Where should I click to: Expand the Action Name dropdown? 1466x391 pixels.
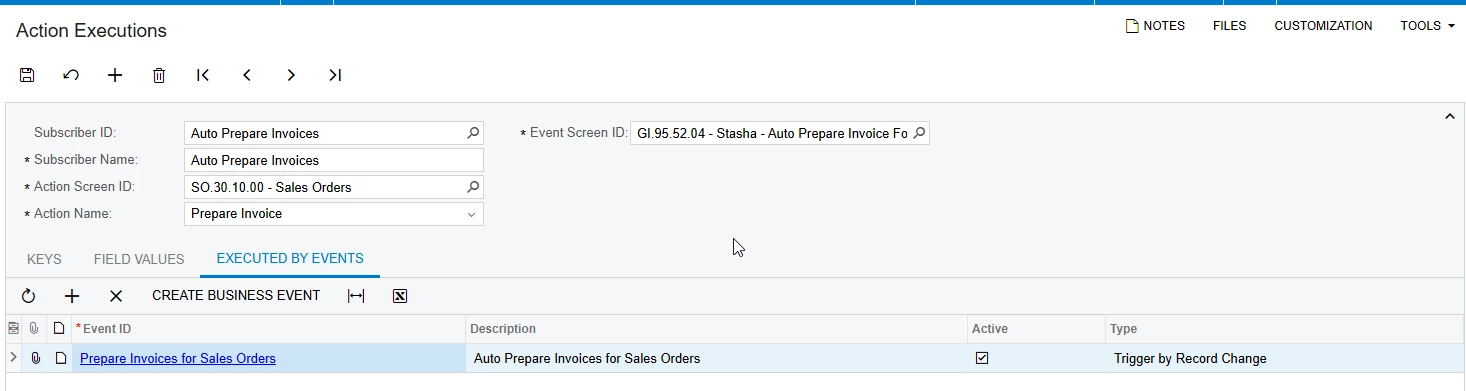pyautogui.click(x=472, y=214)
